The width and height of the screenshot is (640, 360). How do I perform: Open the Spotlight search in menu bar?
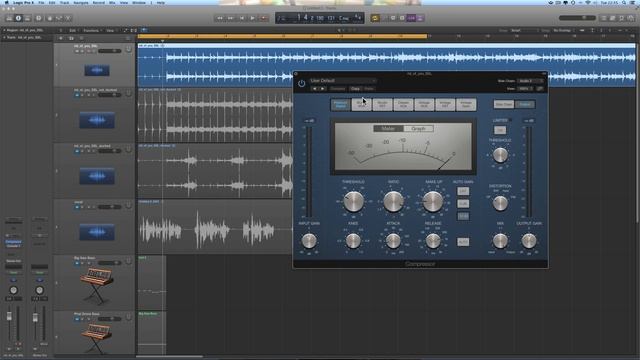coord(624,2)
